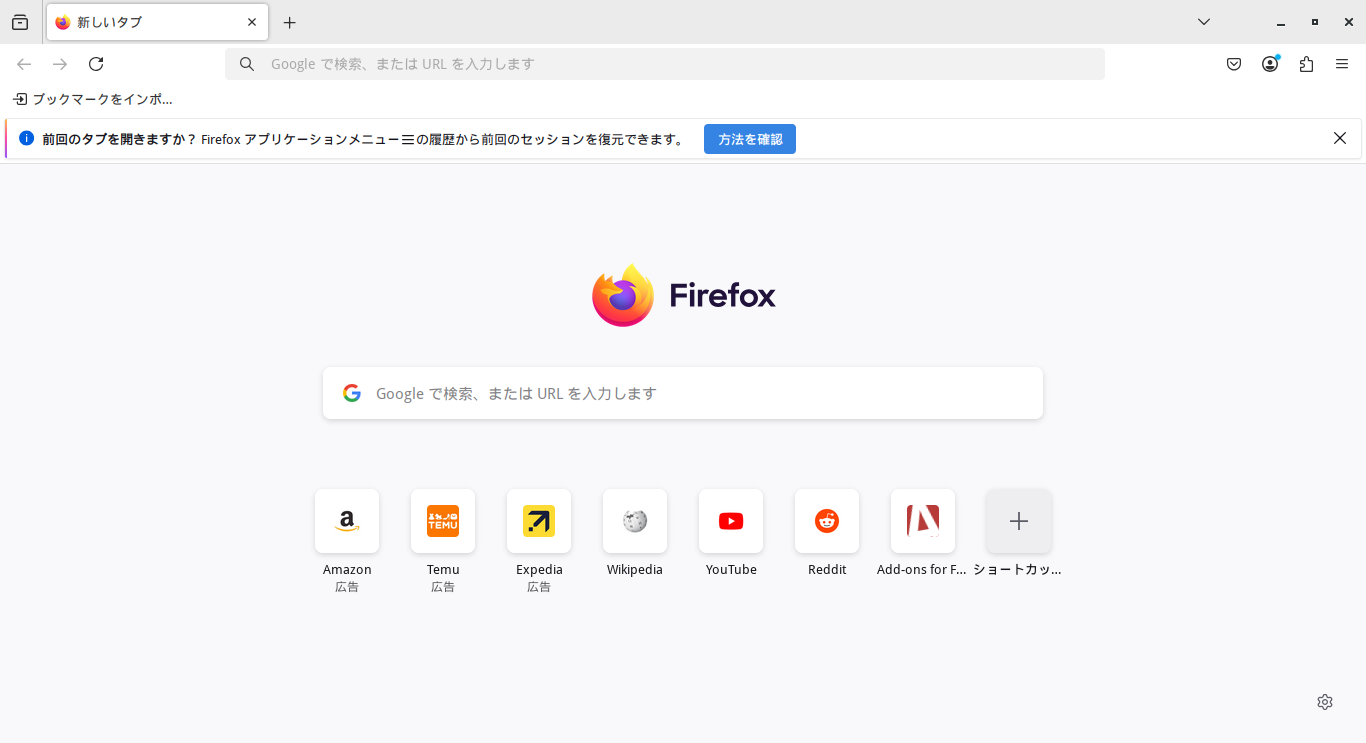Maximize the Firefox window
Image resolution: width=1366 pixels, height=743 pixels.
[1315, 22]
